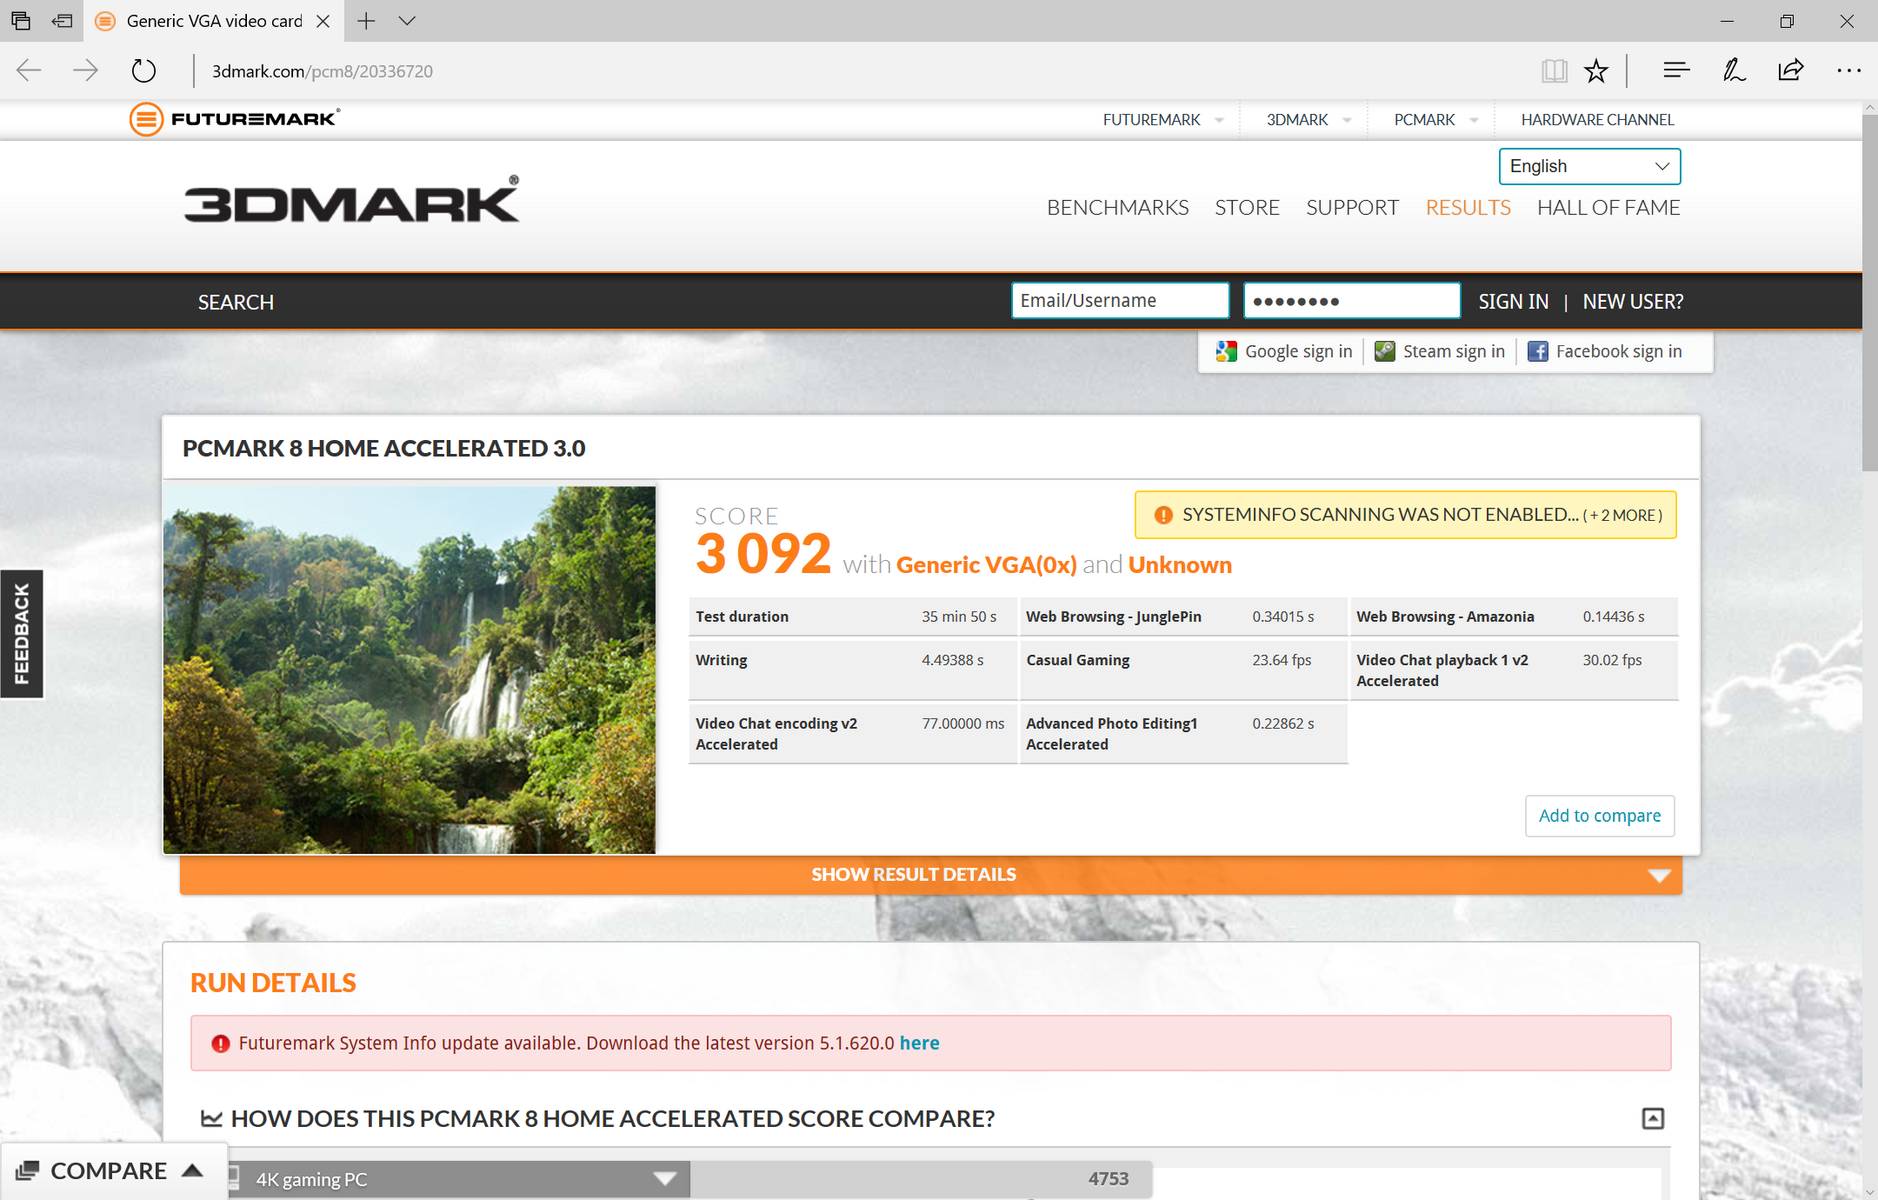Screen dimensions: 1878x1200
Task: Click the jungle waterfall thumbnail
Action: (x=410, y=670)
